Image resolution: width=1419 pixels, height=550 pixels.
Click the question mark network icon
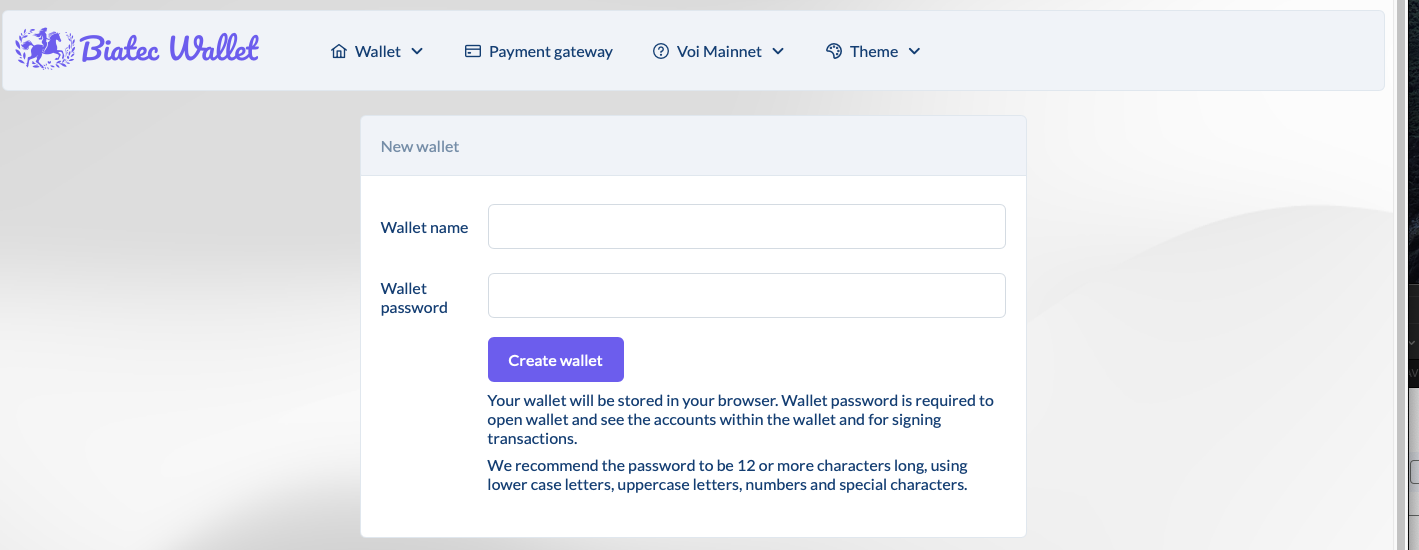661,51
